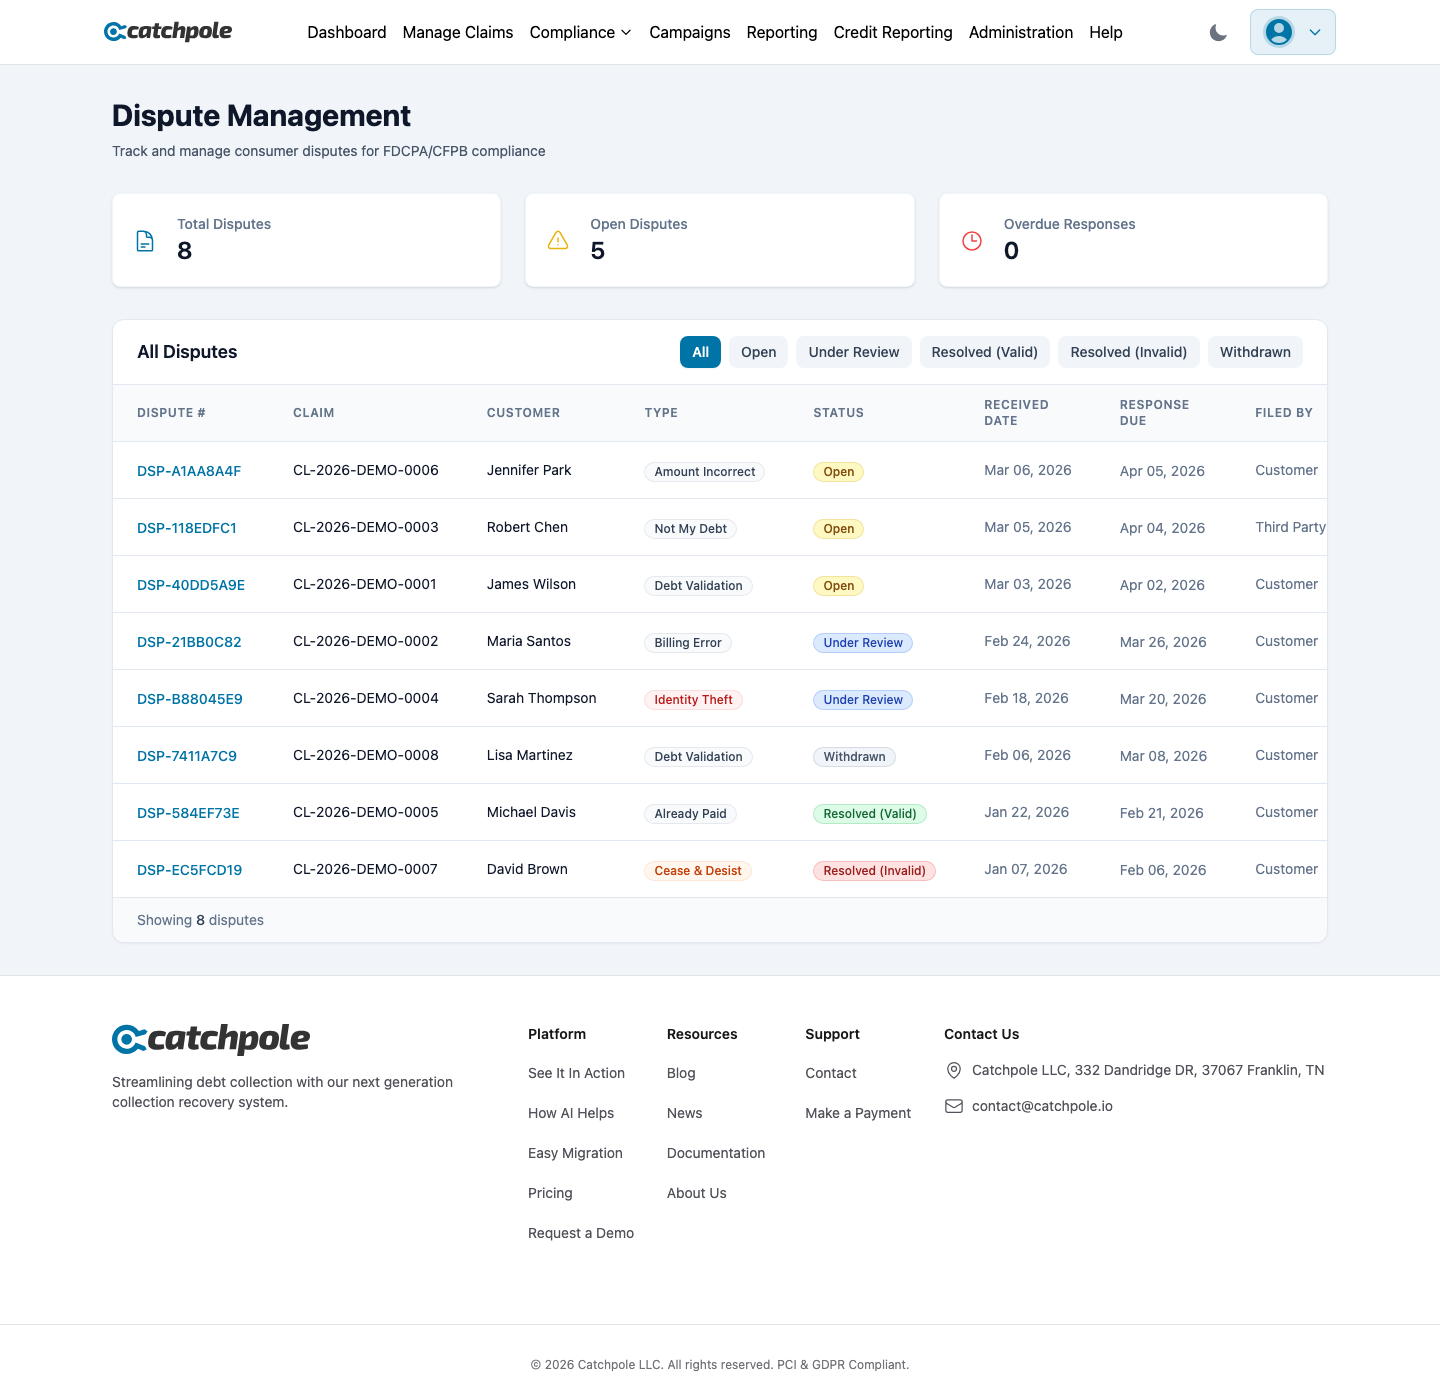Toggle dark mode with the moon icon

(x=1218, y=32)
